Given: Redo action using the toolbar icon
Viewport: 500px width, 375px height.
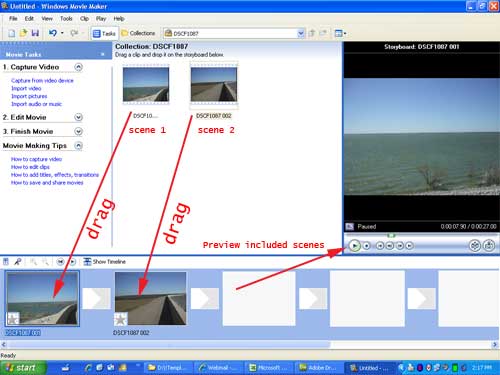Looking at the screenshot, I should click(x=74, y=33).
